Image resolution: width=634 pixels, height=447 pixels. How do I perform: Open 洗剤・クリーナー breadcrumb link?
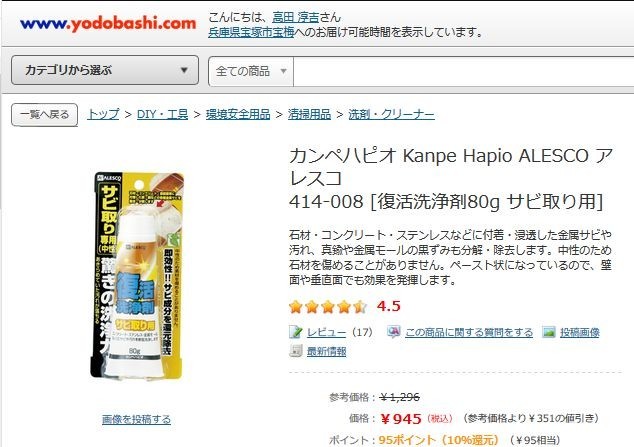[391, 114]
